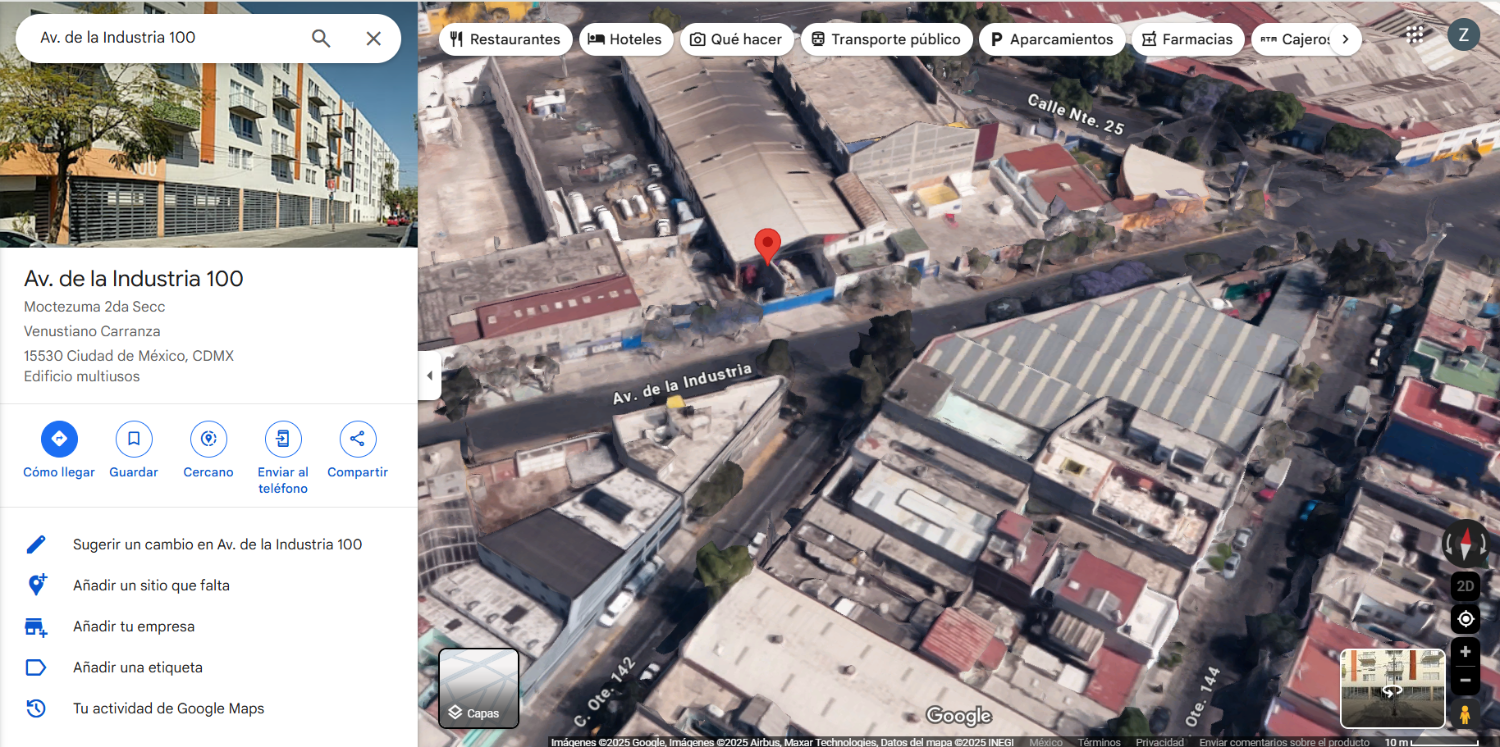Clear the search box with the X
1500x747 pixels.
[373, 38]
